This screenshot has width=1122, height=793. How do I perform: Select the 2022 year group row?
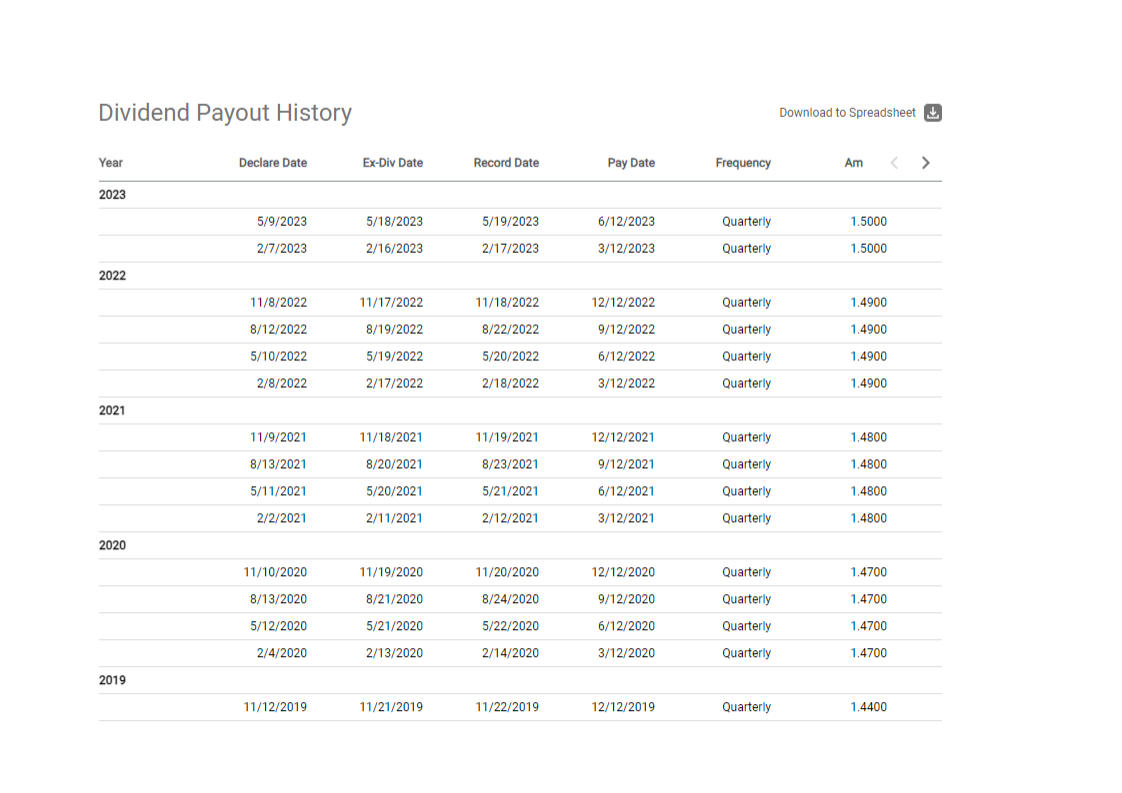tap(520, 276)
